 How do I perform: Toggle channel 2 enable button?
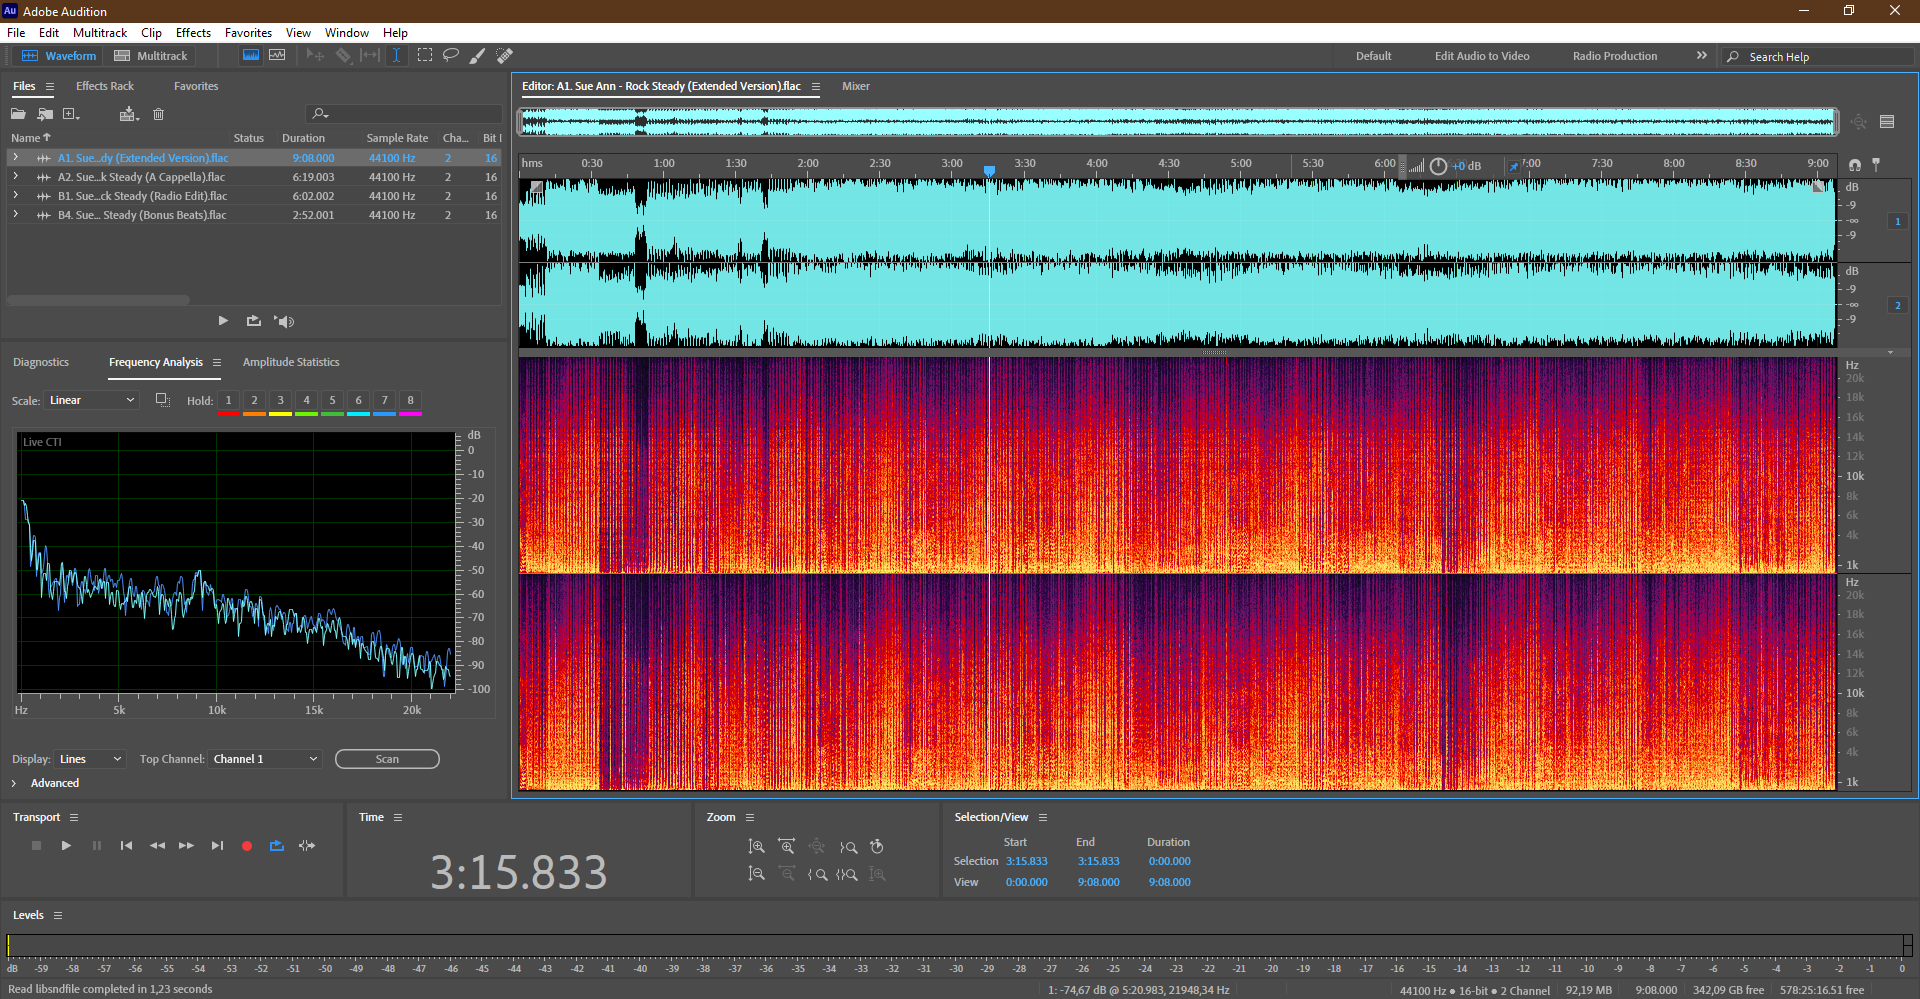[x=1897, y=305]
